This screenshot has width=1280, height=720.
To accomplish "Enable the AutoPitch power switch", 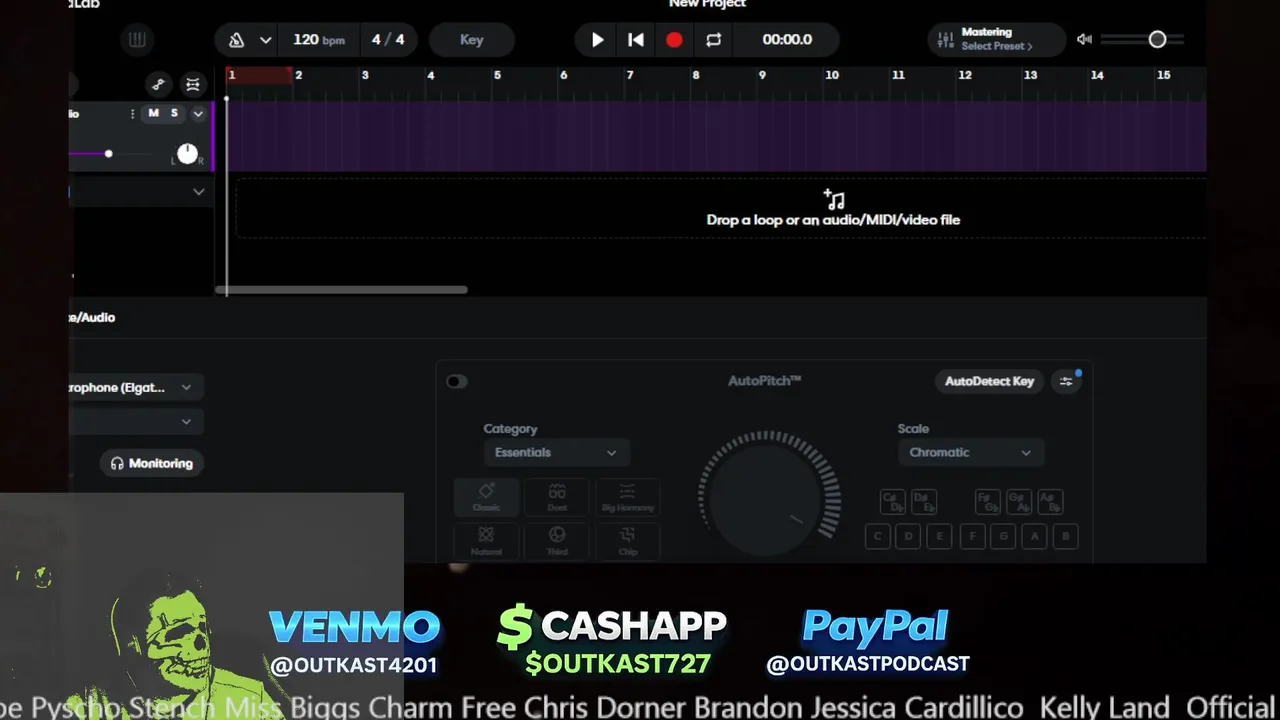I will point(456,381).
